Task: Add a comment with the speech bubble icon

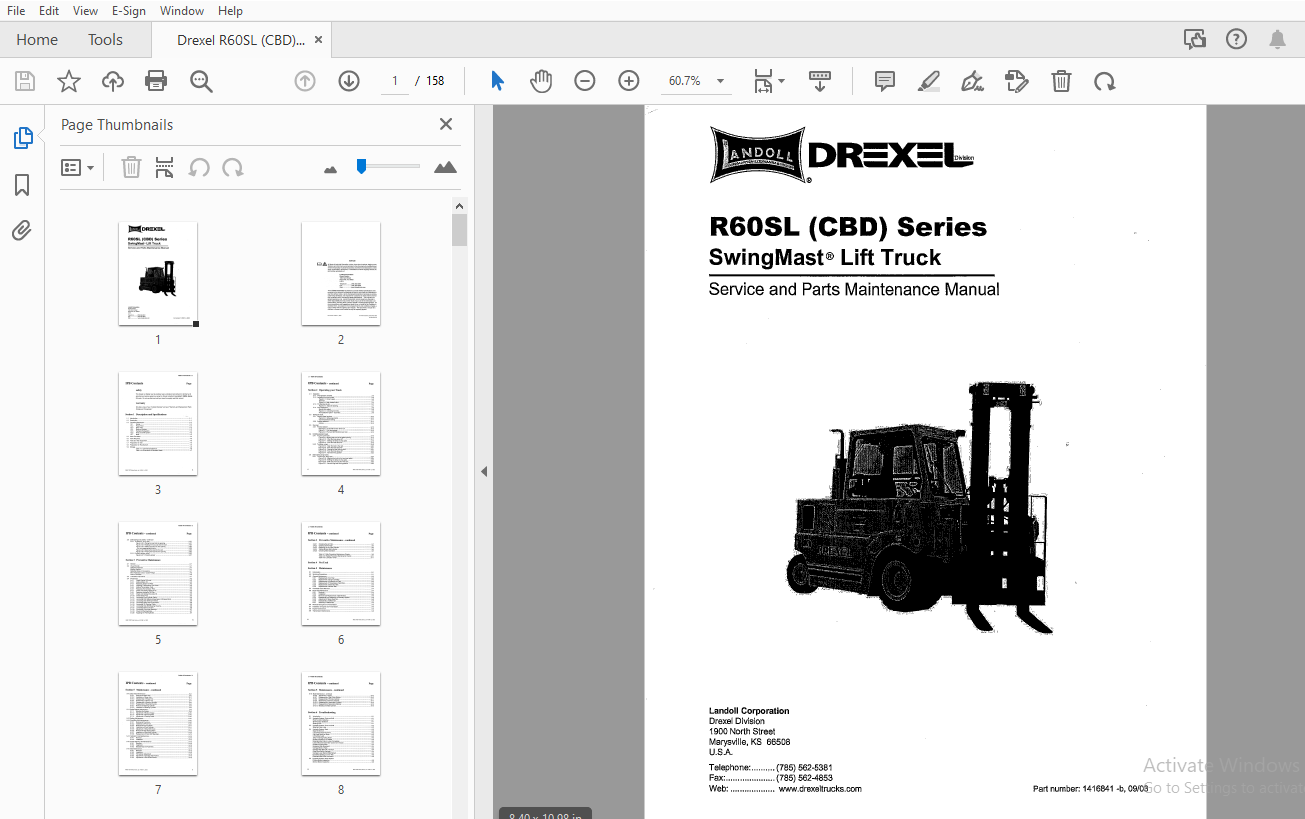Action: (x=885, y=81)
